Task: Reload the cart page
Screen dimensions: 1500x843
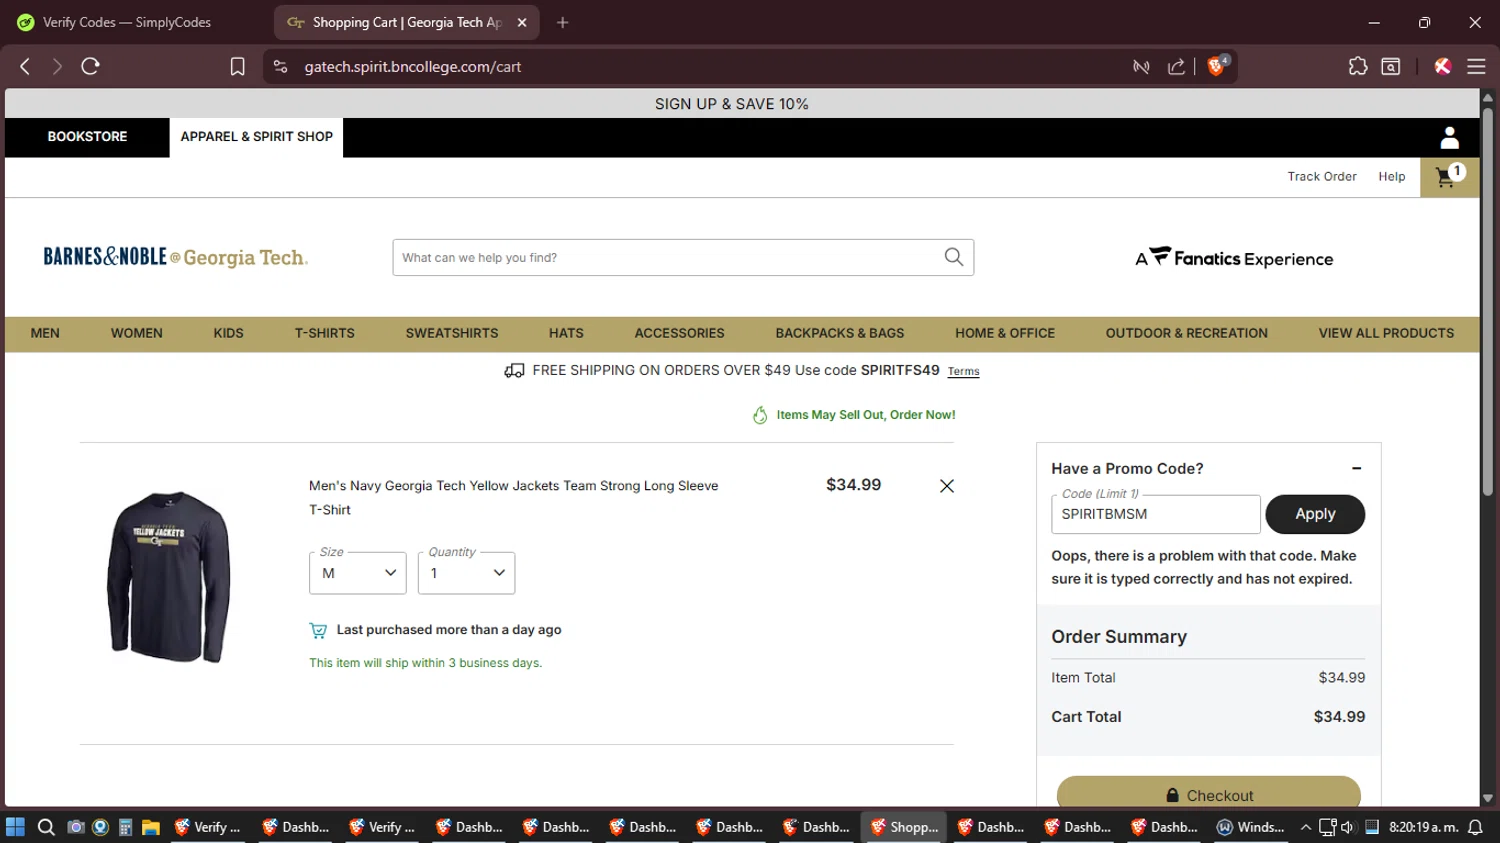Action: (x=90, y=66)
